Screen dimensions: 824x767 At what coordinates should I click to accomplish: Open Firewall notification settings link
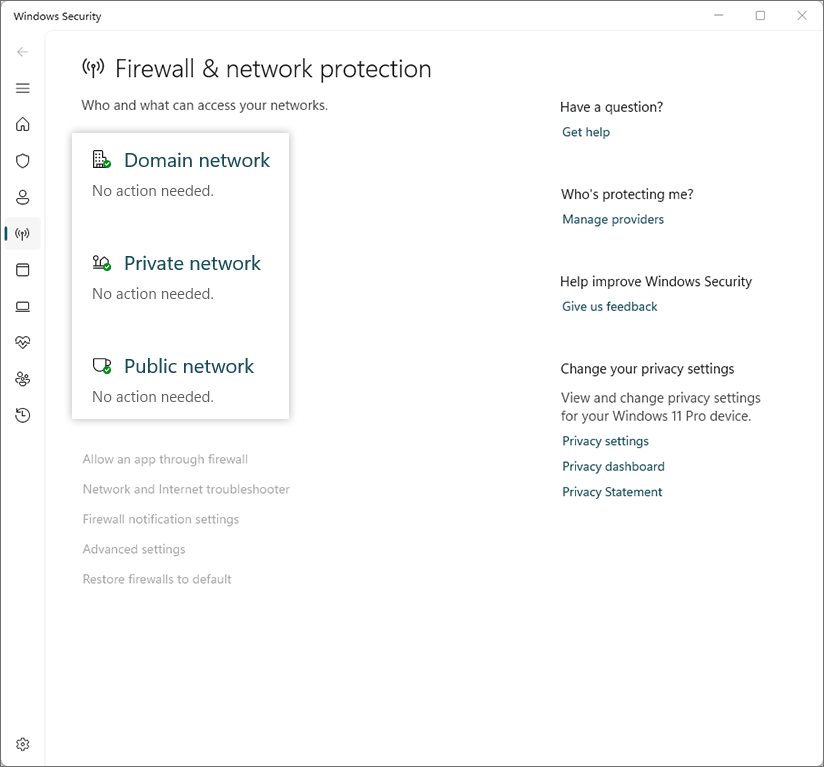(161, 519)
